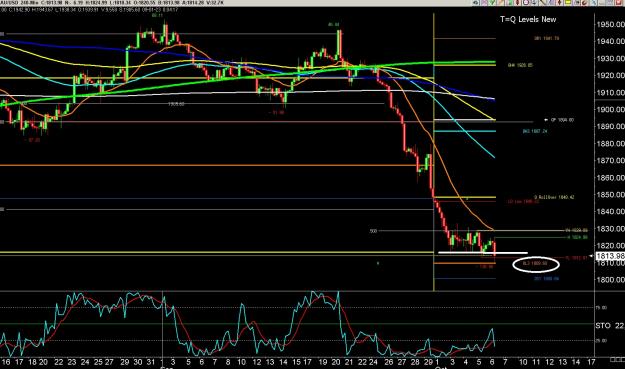
Task: Click the 1910.00 price axis label
Action: pyautogui.click(x=610, y=92)
